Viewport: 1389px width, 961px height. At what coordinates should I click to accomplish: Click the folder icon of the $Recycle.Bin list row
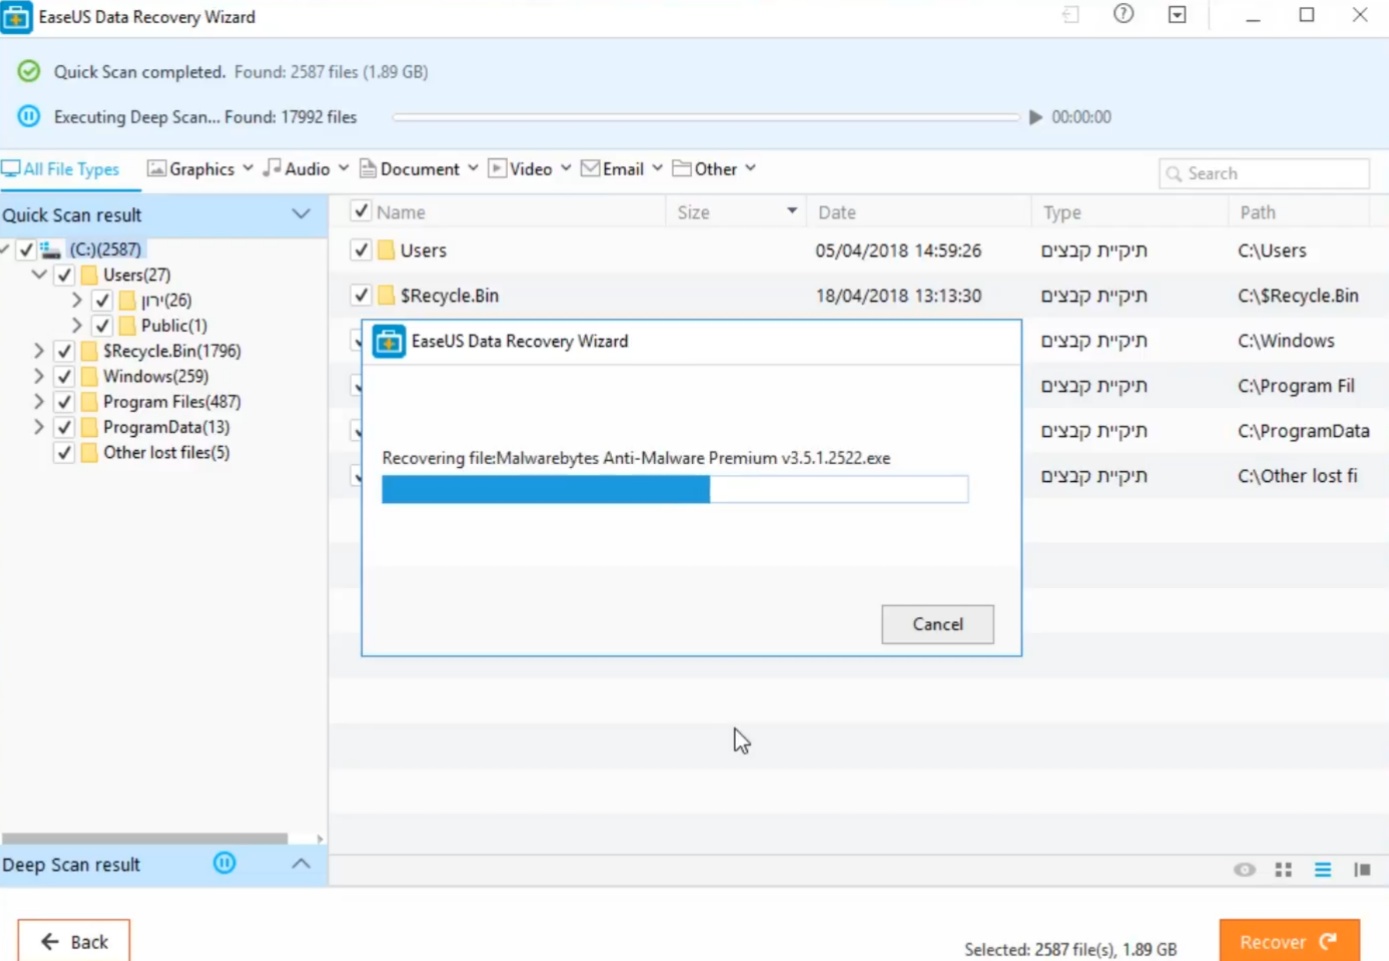click(x=386, y=295)
